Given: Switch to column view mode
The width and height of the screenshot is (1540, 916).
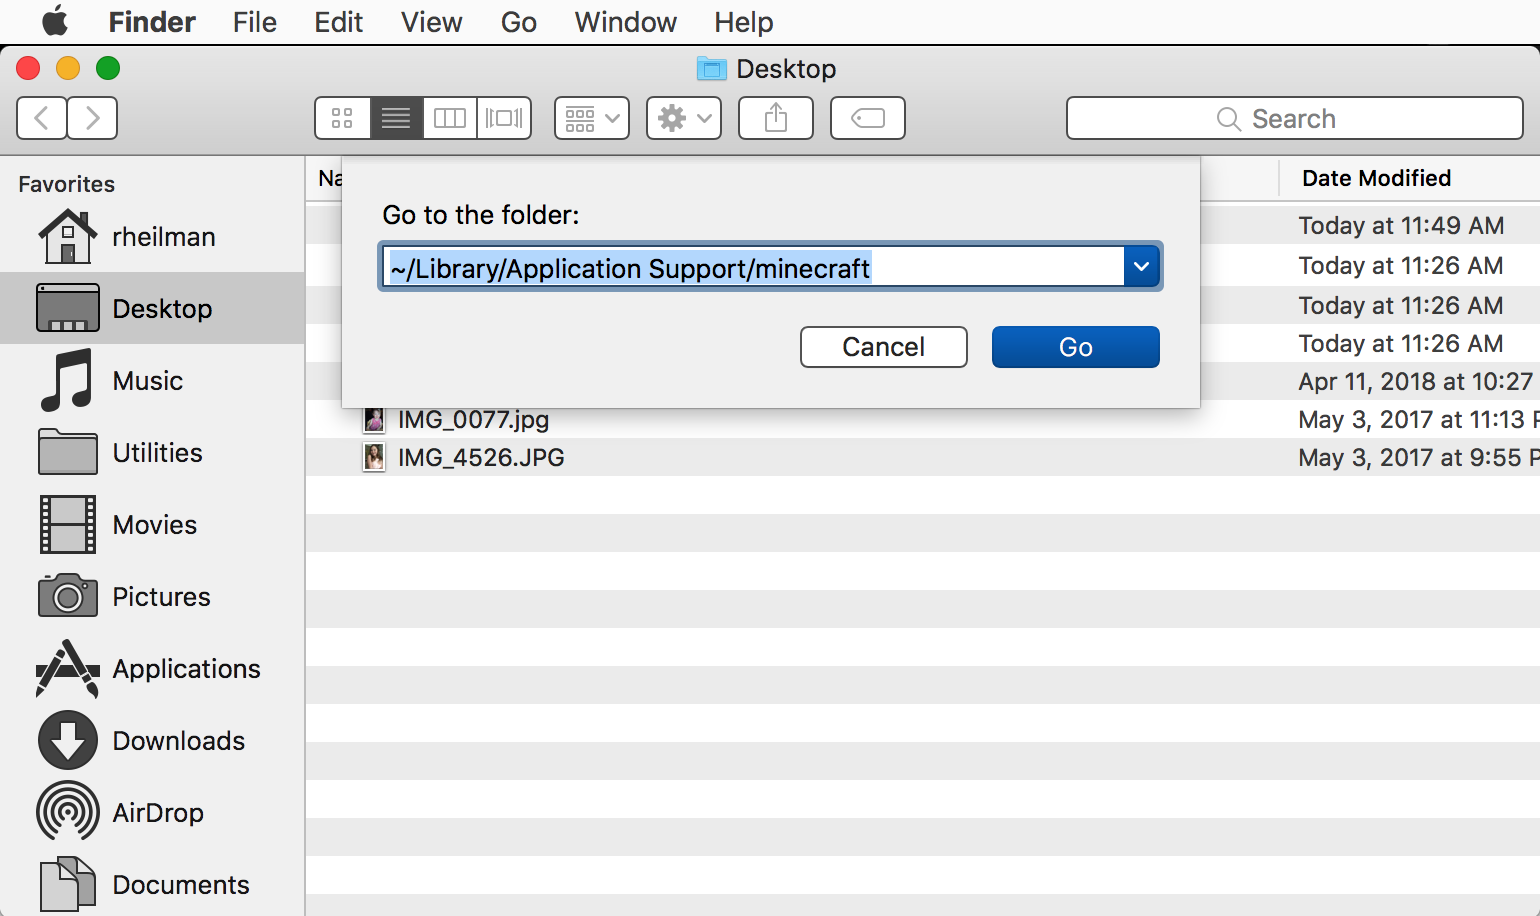Looking at the screenshot, I should 450,118.
